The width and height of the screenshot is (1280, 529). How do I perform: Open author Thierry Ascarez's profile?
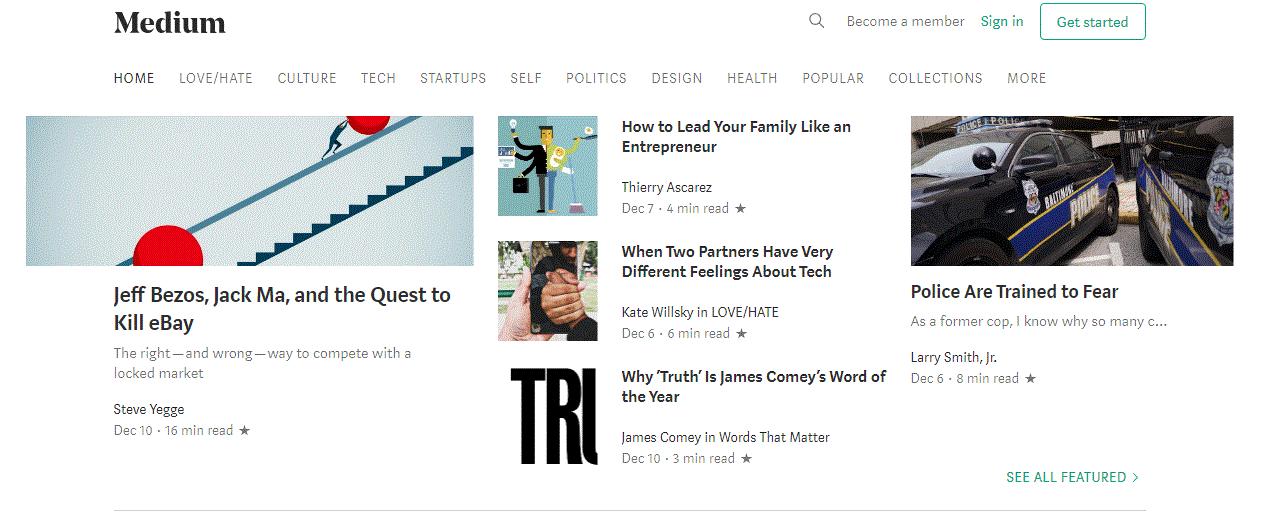[667, 187]
